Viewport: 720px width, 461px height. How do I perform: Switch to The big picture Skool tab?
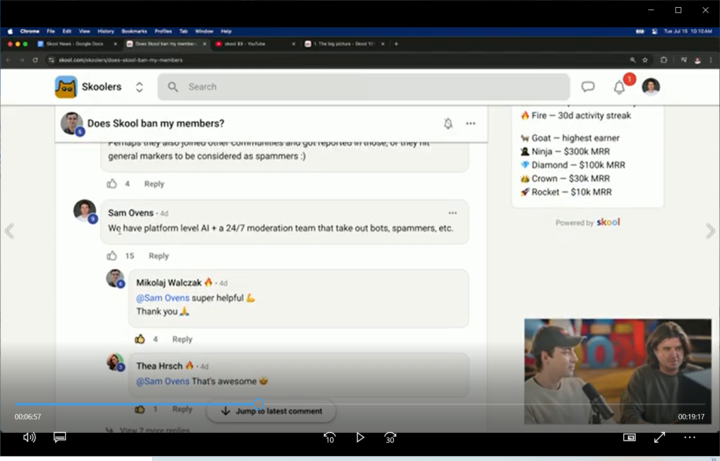click(x=342, y=44)
